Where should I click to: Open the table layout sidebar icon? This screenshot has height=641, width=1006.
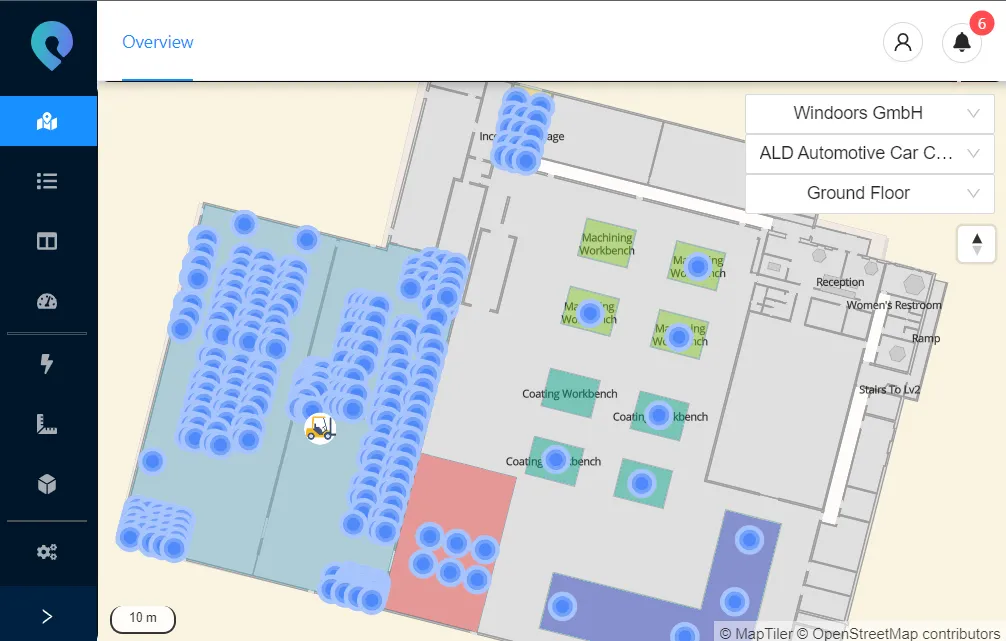click(x=47, y=241)
